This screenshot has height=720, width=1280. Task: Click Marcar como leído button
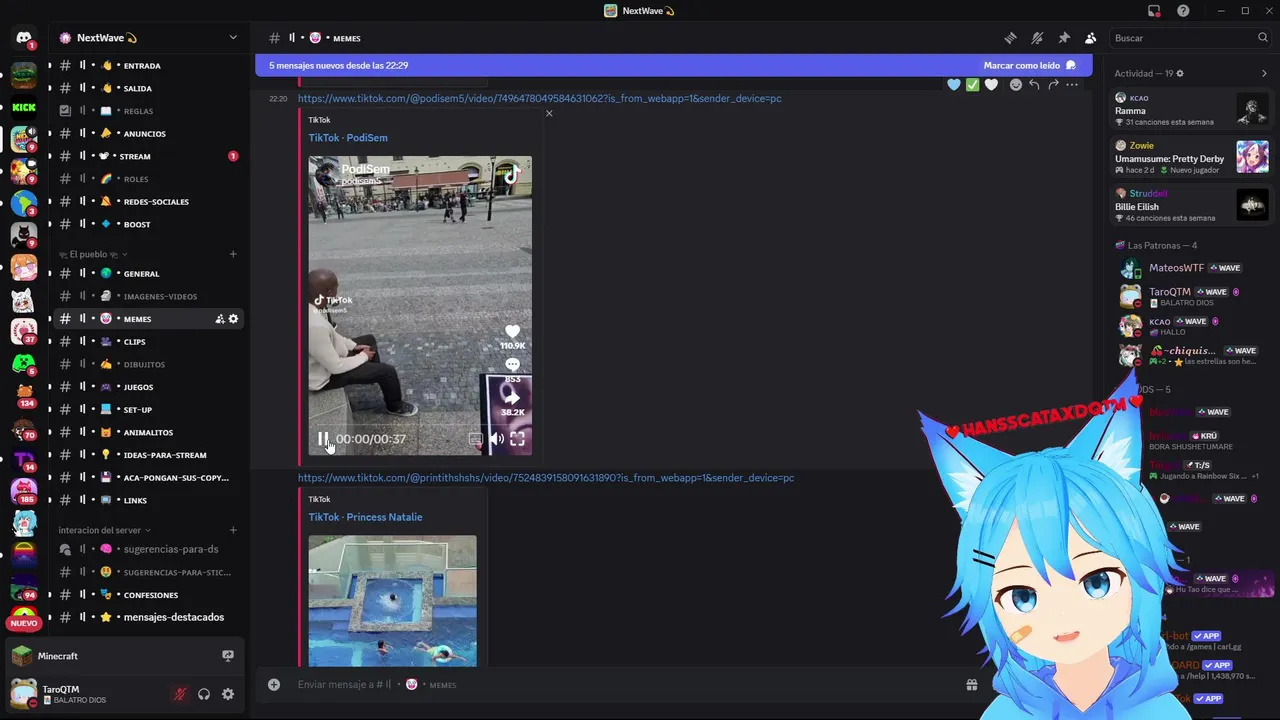(x=1029, y=65)
